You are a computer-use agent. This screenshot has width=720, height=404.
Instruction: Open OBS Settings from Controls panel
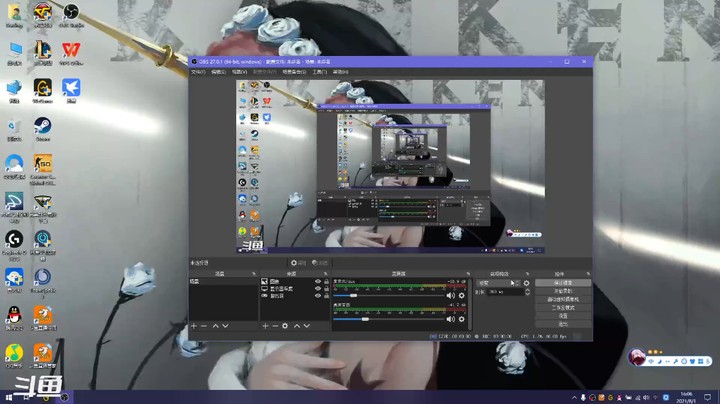pos(563,316)
